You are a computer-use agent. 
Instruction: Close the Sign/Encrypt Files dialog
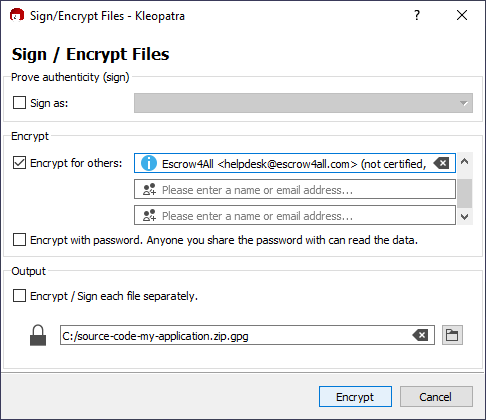click(x=462, y=15)
